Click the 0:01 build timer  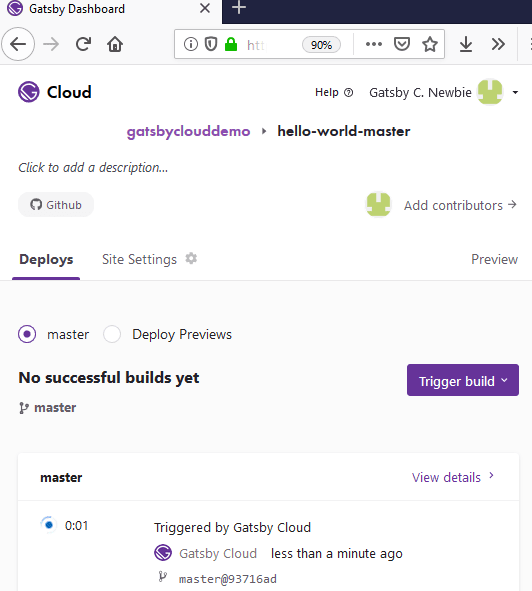(77, 525)
